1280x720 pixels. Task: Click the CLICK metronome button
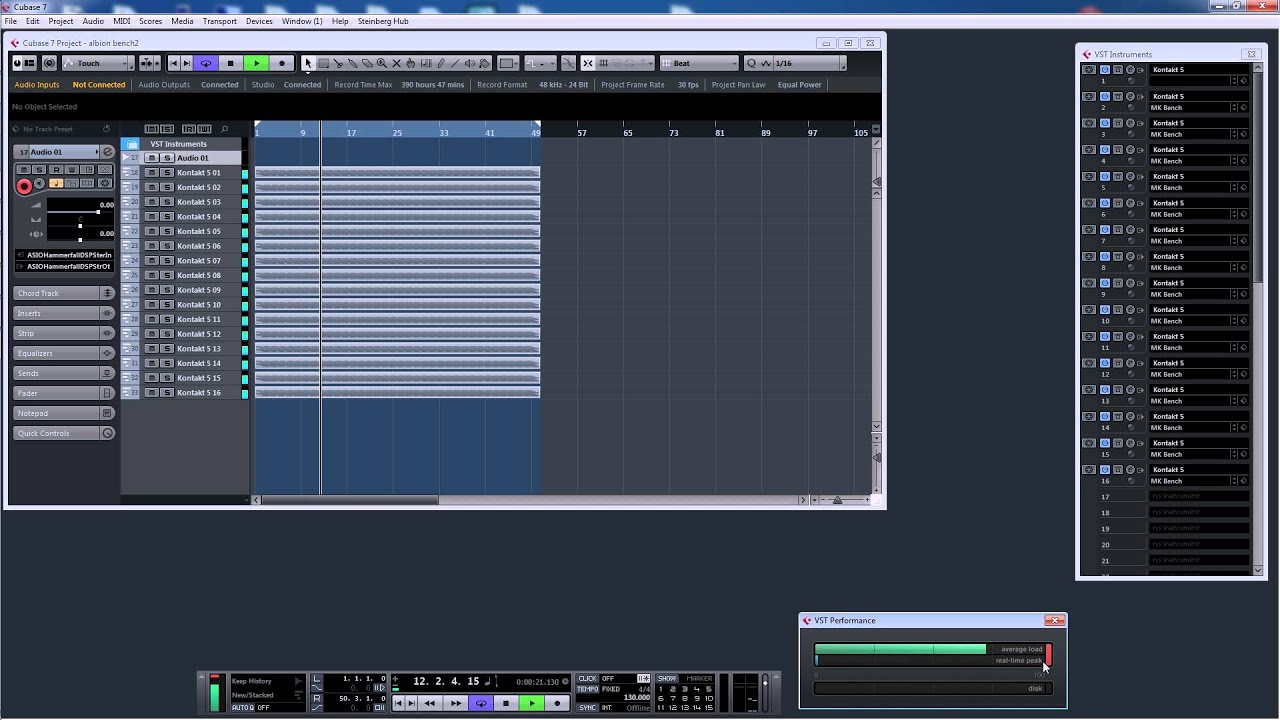587,679
